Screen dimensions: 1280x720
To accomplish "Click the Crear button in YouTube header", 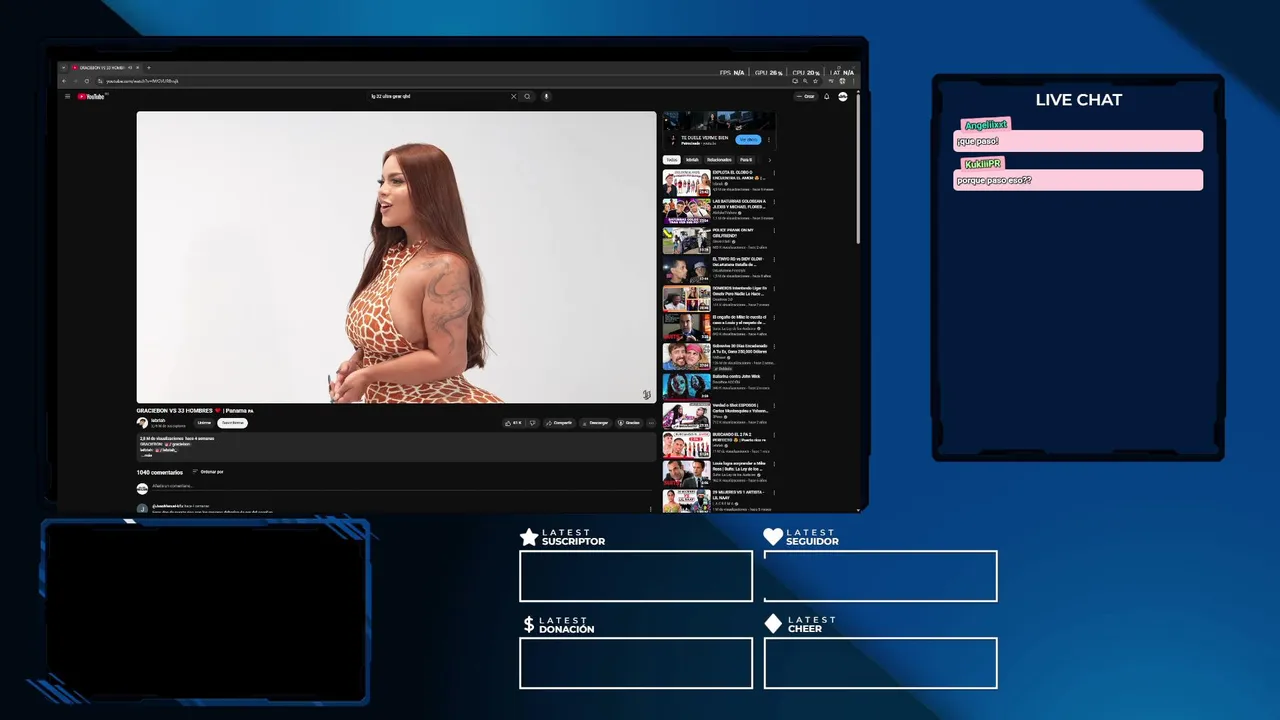I will (806, 97).
